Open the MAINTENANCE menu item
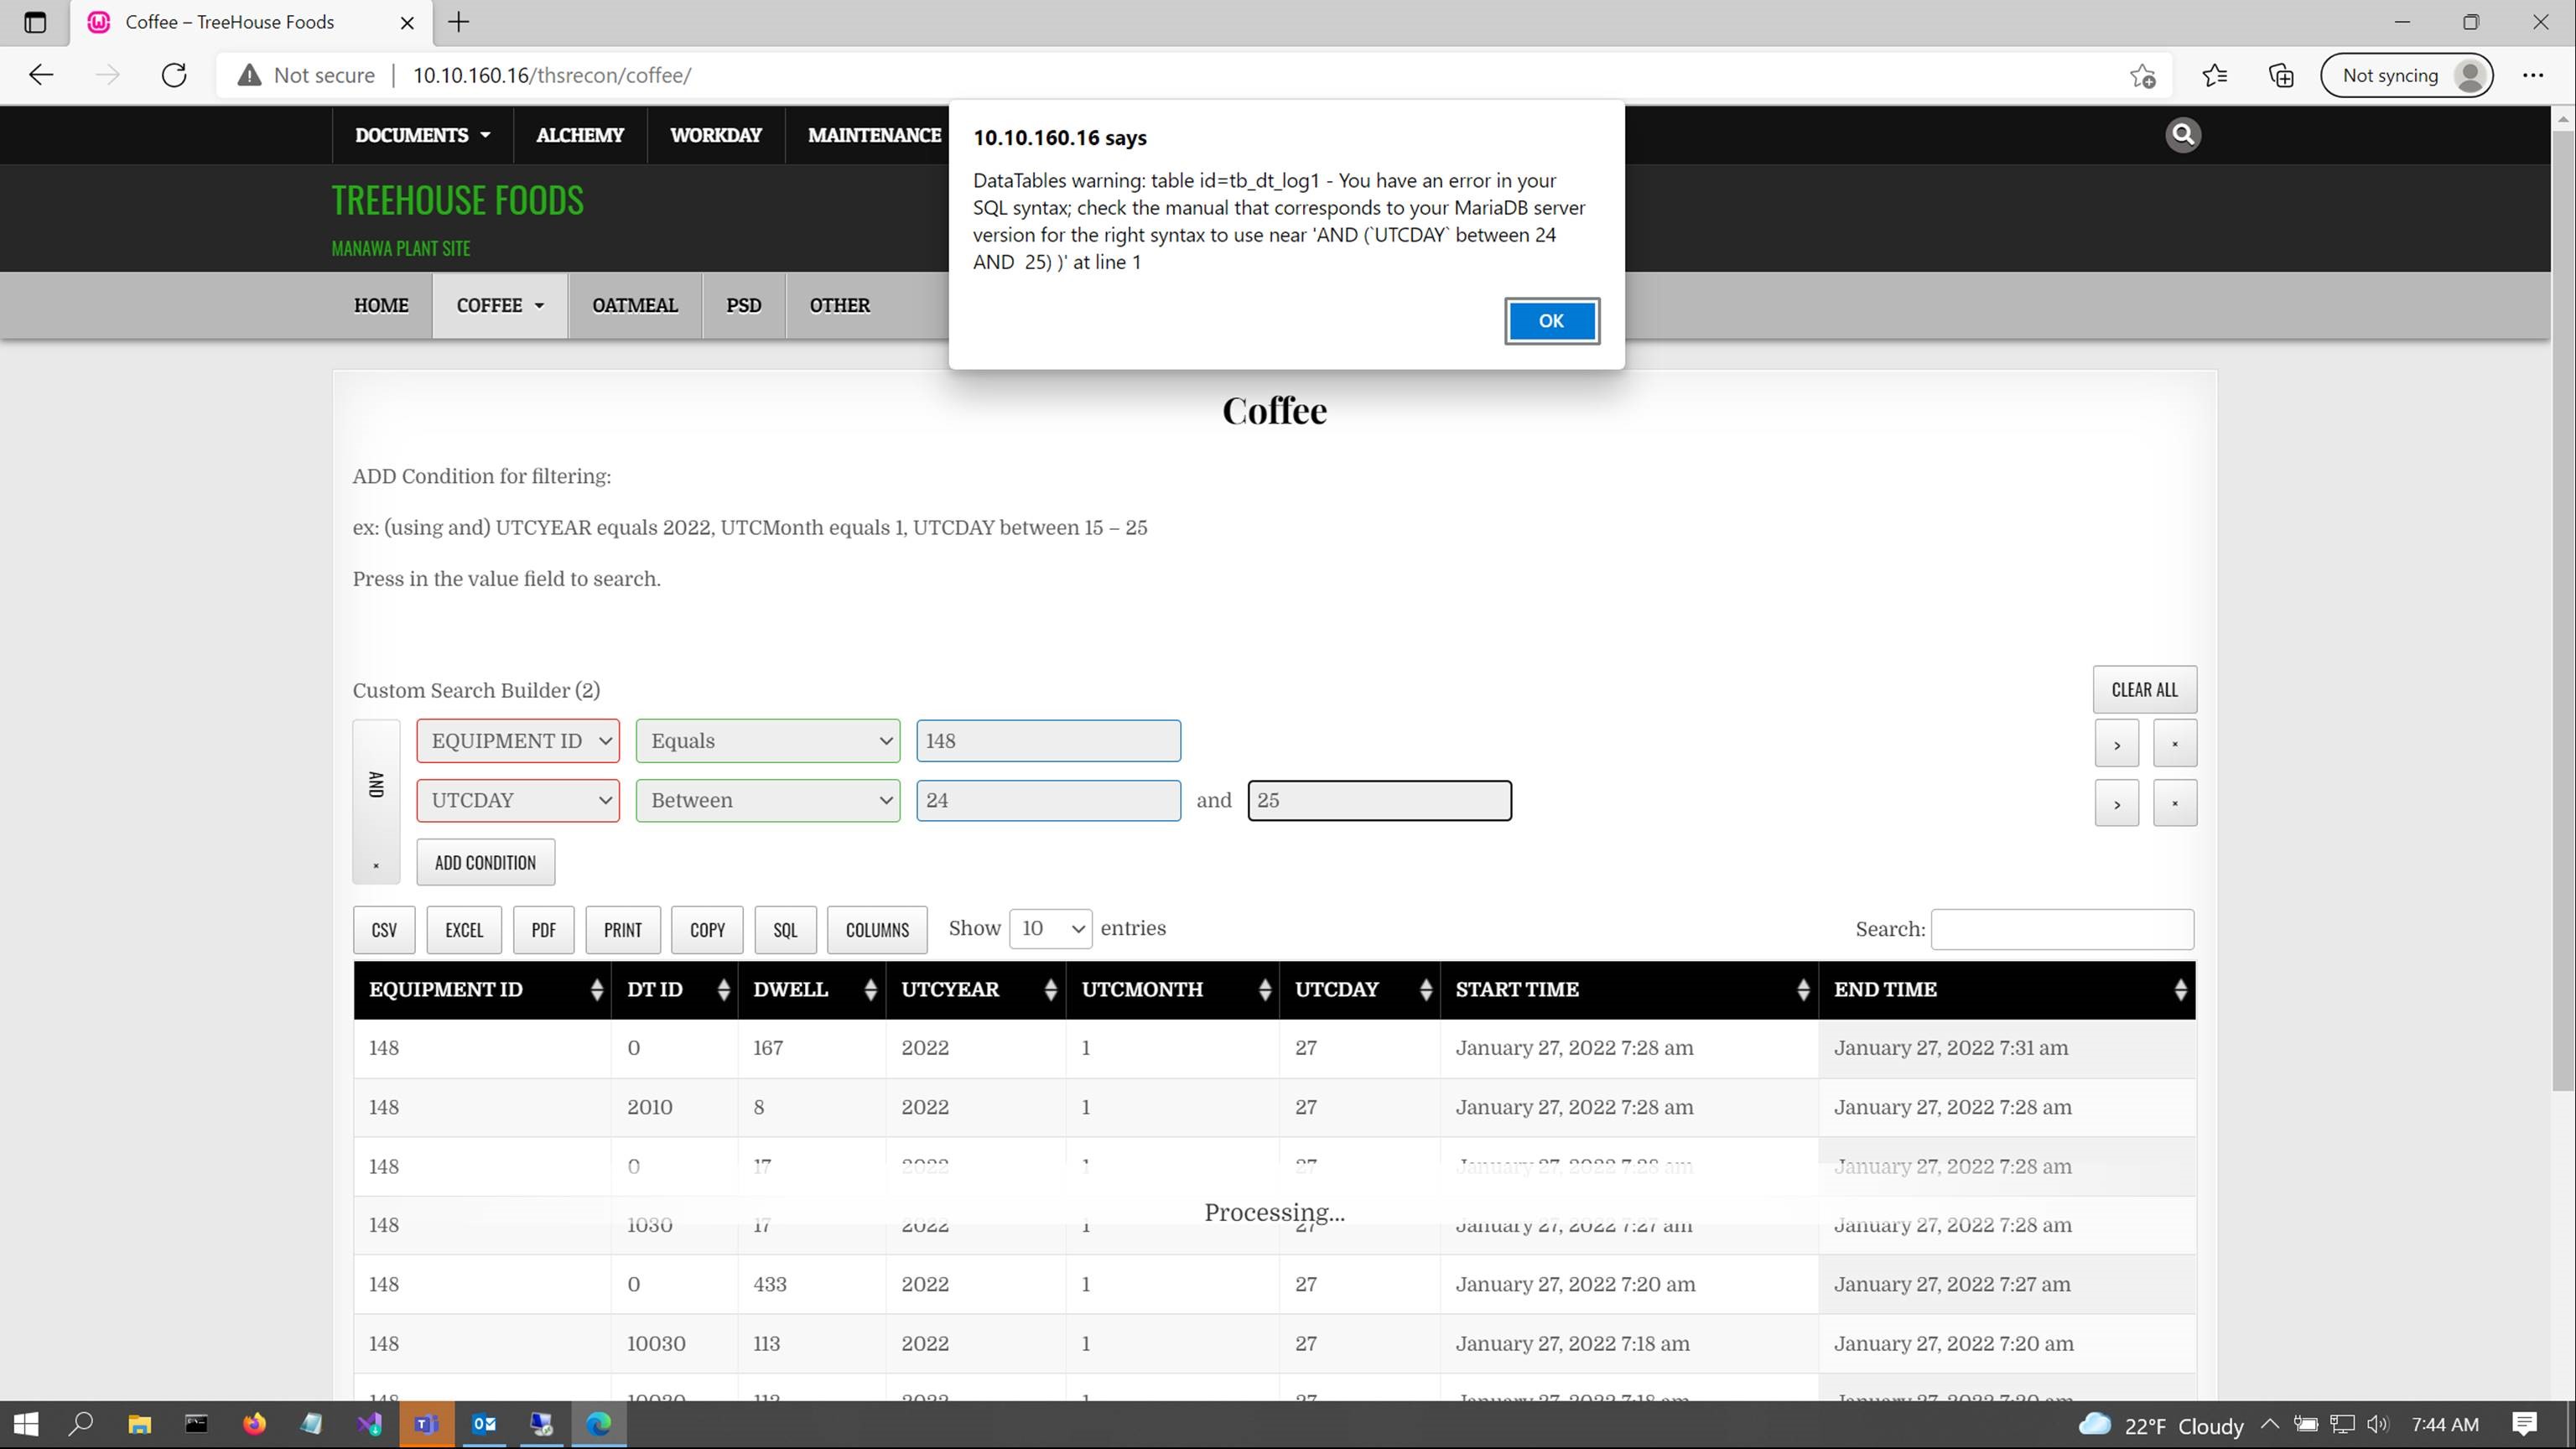2576x1449 pixels. [x=874, y=135]
